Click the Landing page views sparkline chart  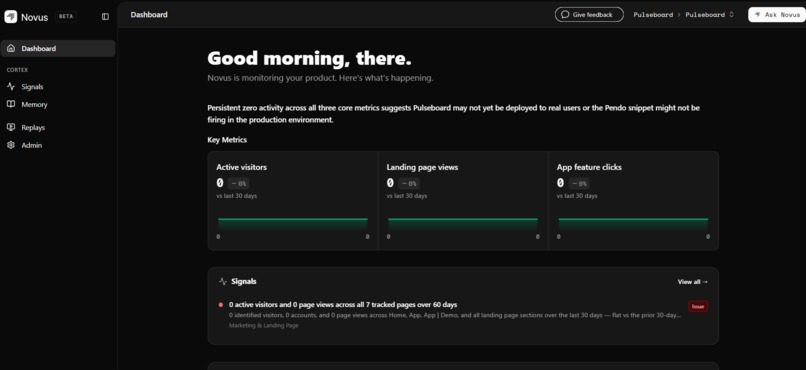(463, 224)
